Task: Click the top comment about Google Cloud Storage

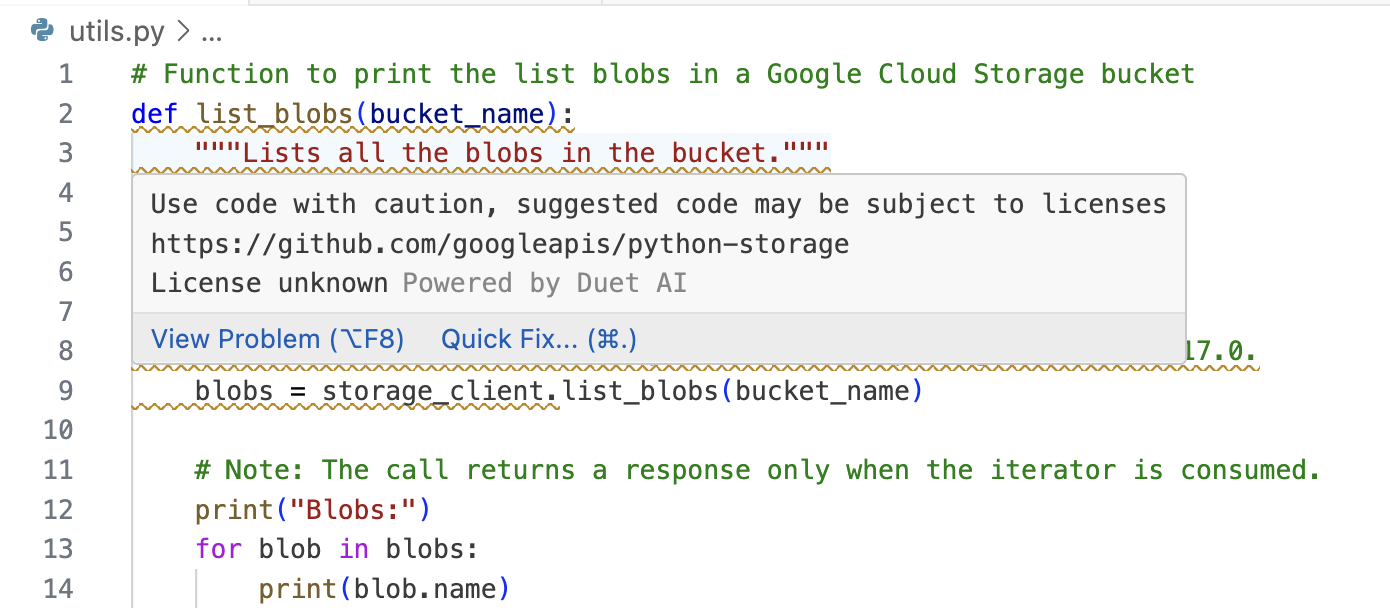Action: tap(663, 74)
